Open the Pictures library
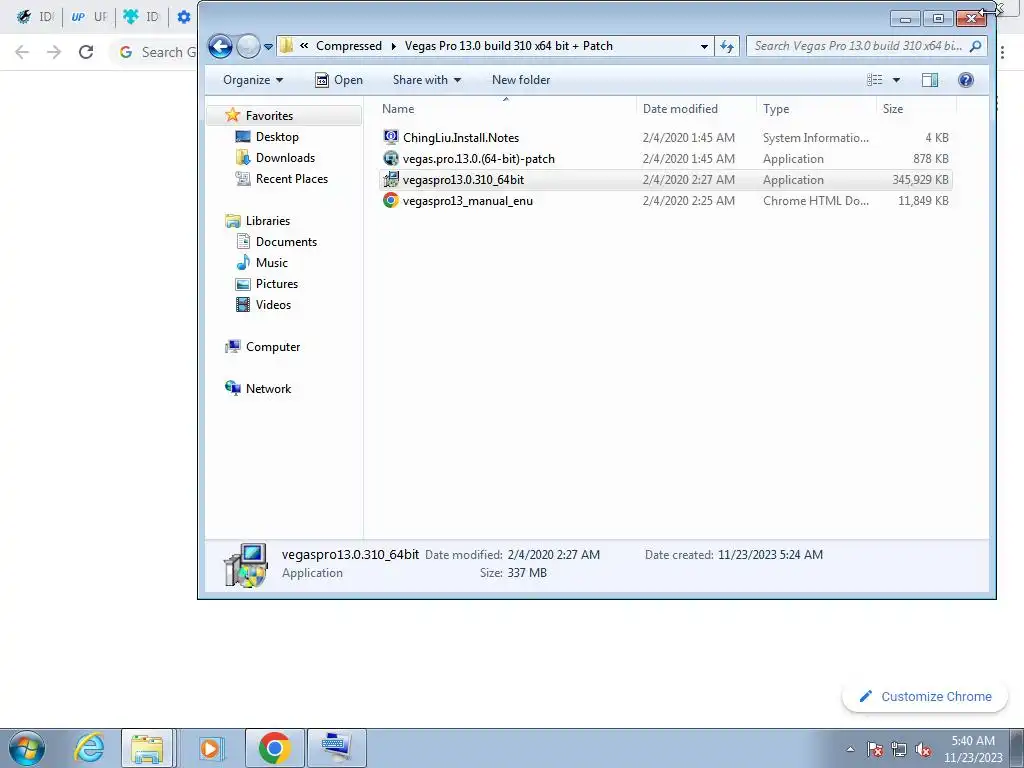 point(277,283)
